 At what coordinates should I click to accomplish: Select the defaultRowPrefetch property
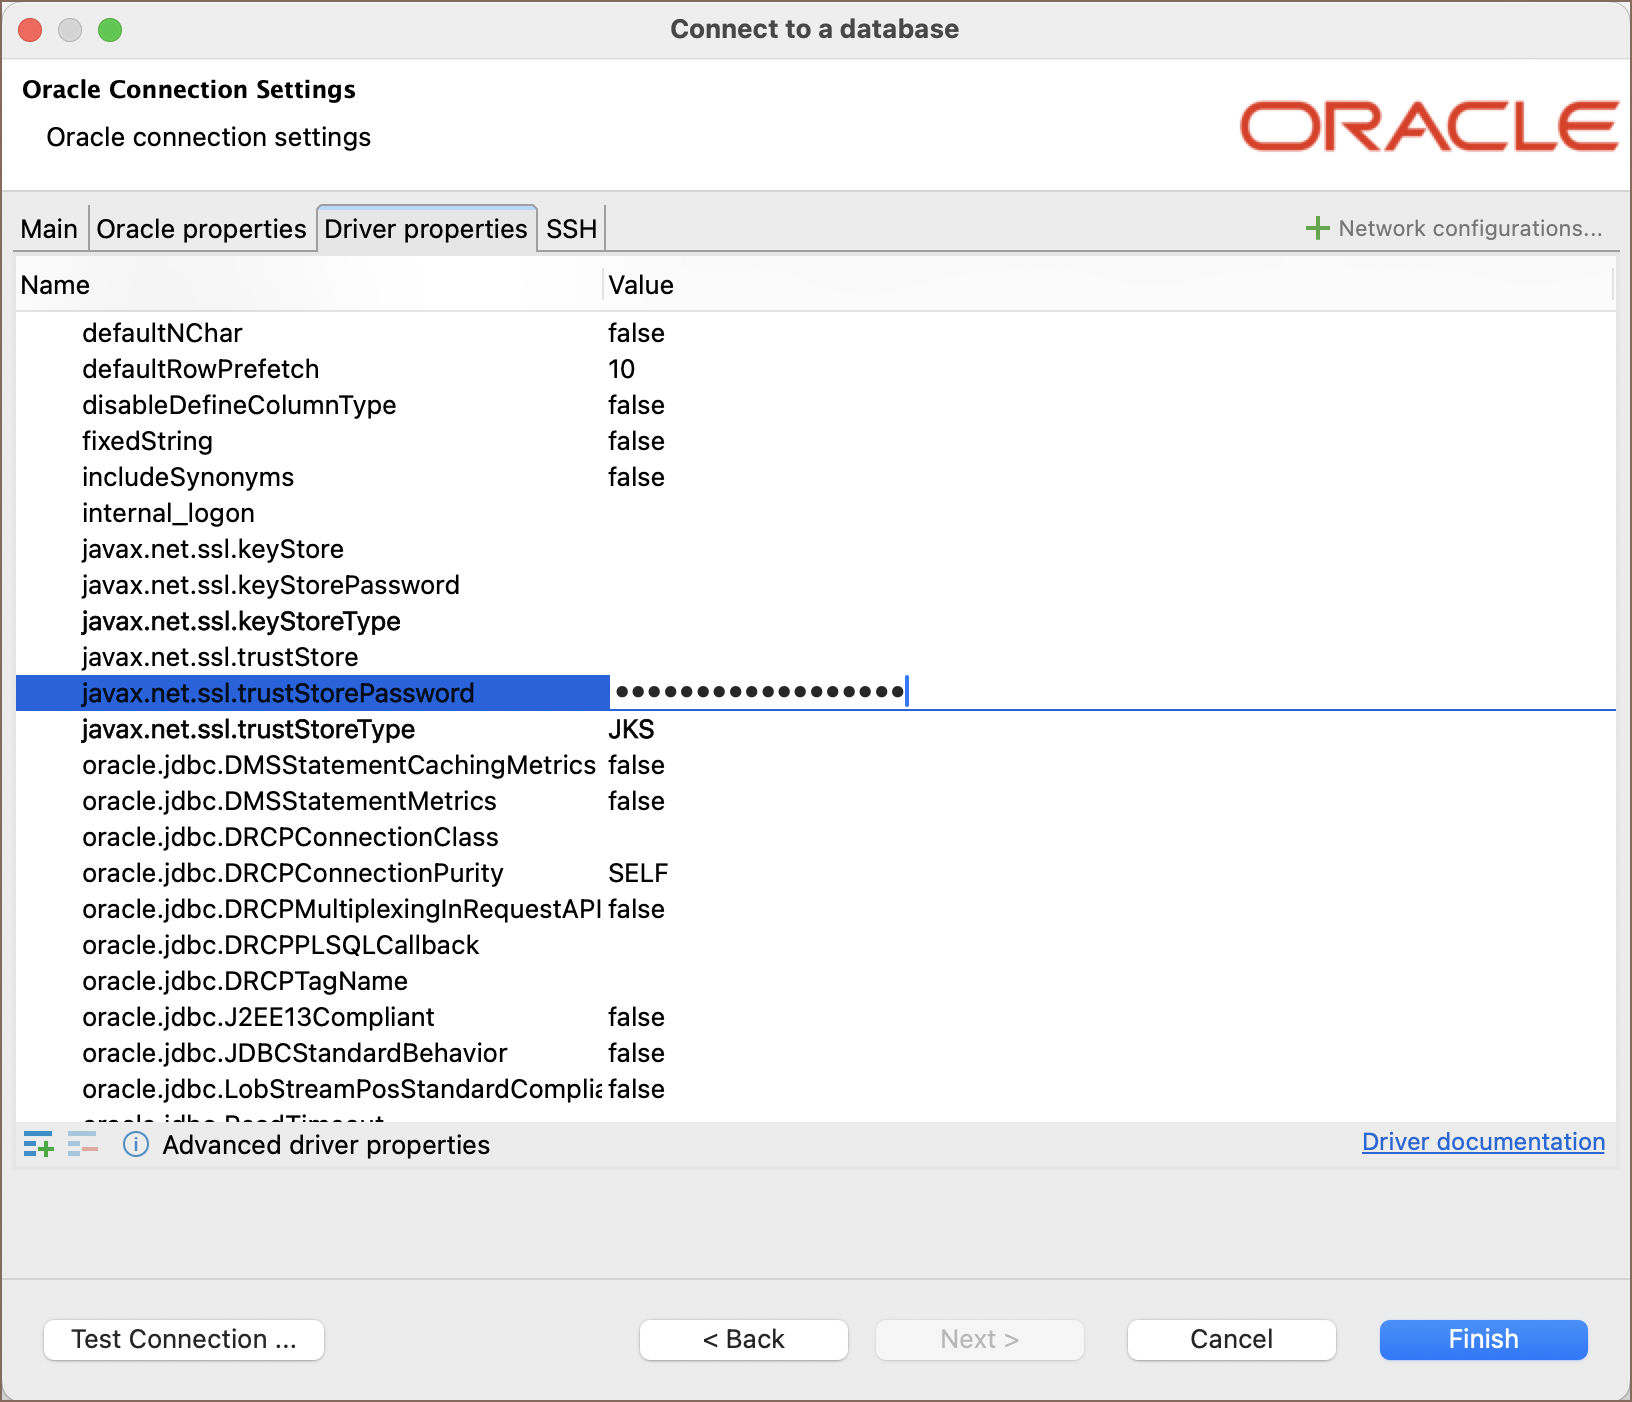pos(200,369)
